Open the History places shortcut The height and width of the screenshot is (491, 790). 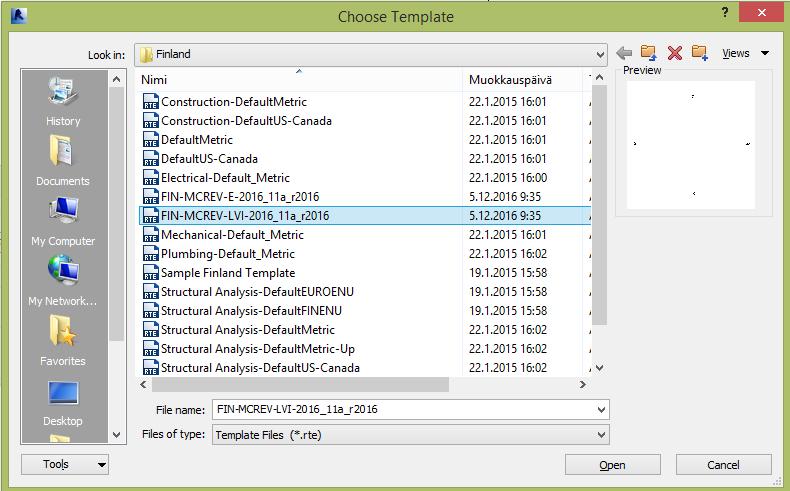click(x=63, y=102)
